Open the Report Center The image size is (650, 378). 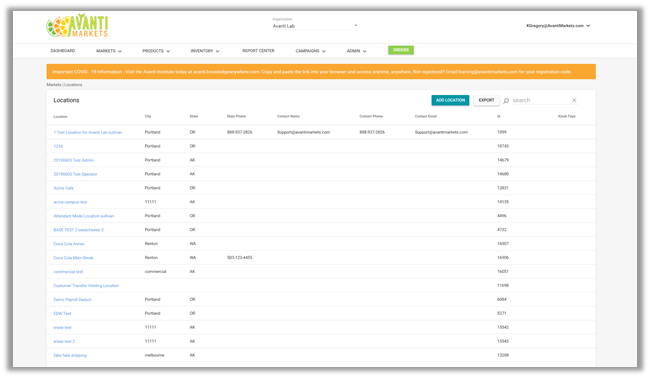258,51
